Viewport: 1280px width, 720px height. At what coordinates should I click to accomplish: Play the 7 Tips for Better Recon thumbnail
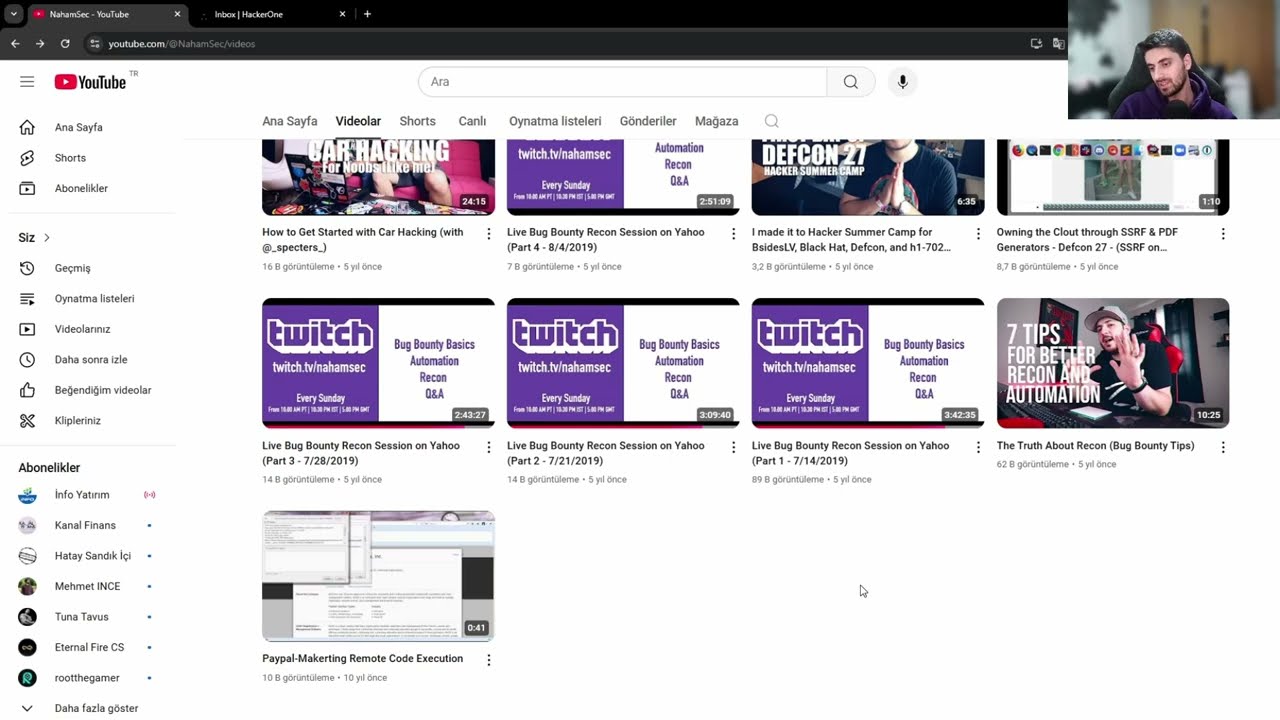(1113, 363)
